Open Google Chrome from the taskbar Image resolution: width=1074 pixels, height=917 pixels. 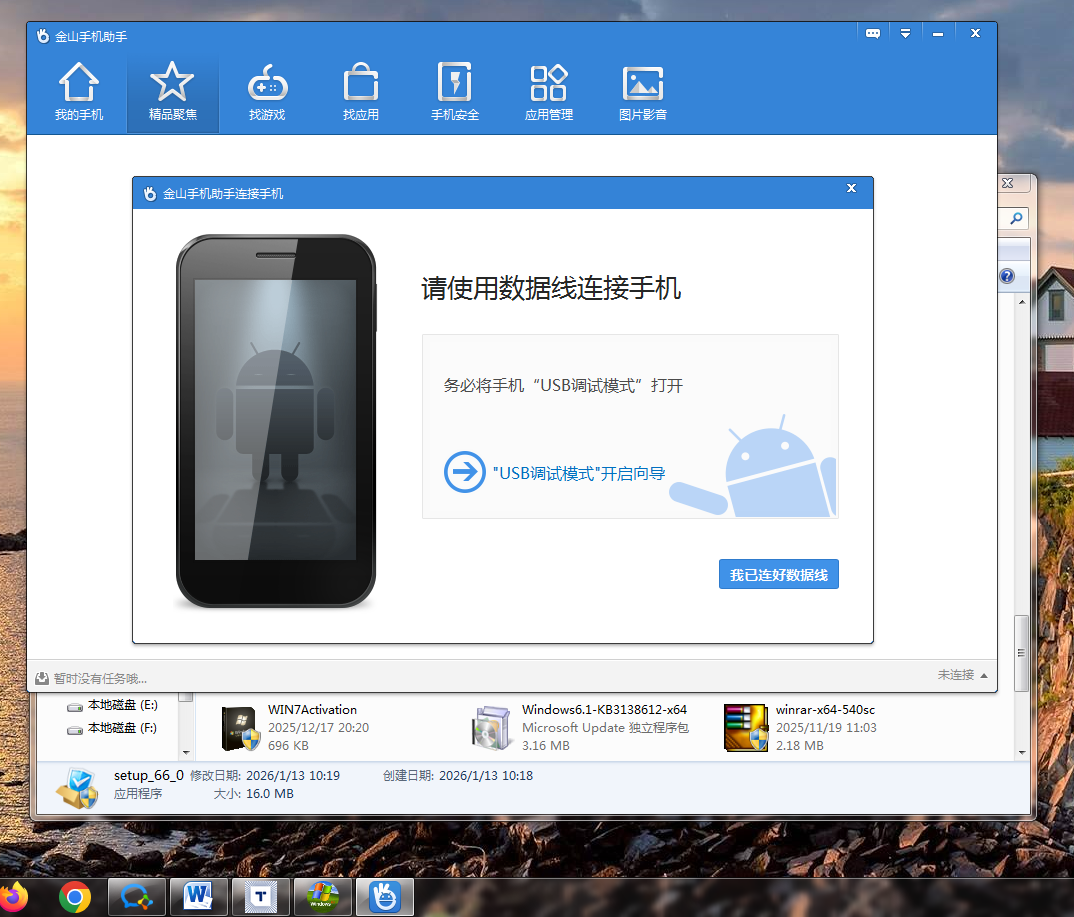[x=75, y=898]
